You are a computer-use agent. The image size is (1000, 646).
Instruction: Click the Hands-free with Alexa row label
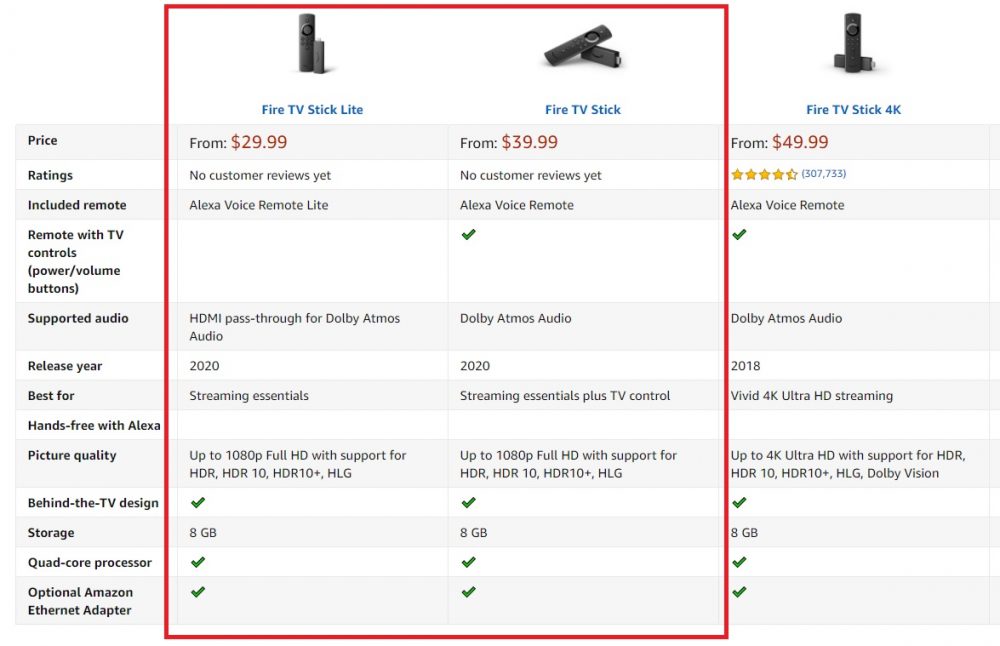coord(94,425)
